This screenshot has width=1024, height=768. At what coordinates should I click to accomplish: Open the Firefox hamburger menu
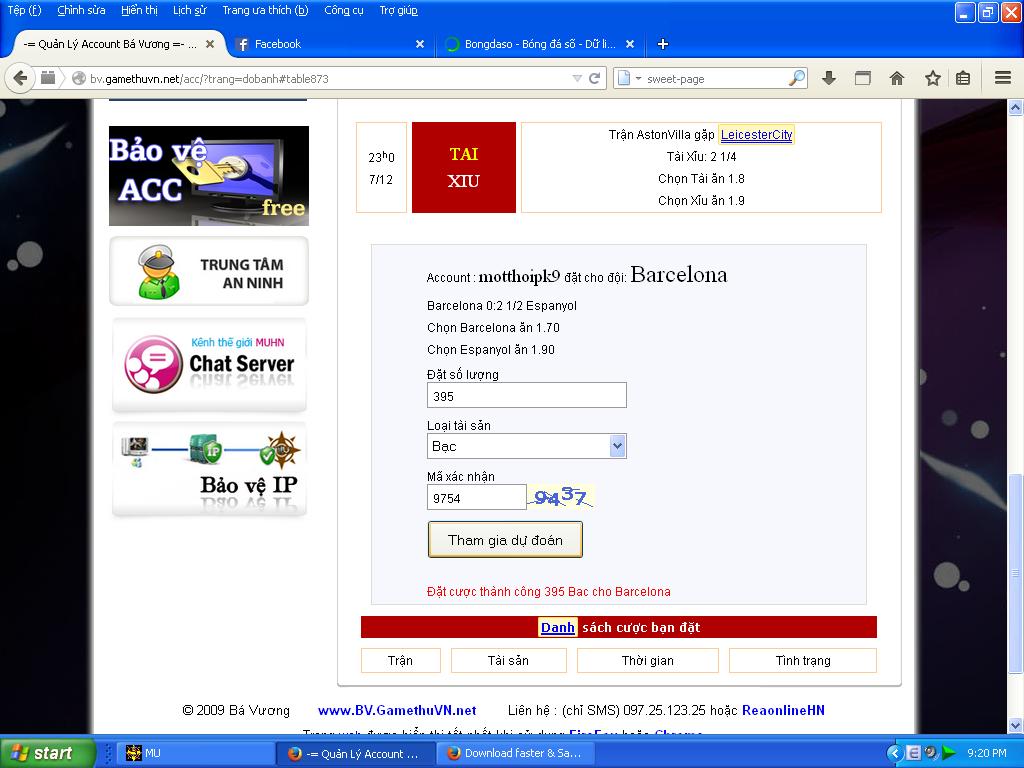coord(1003,78)
